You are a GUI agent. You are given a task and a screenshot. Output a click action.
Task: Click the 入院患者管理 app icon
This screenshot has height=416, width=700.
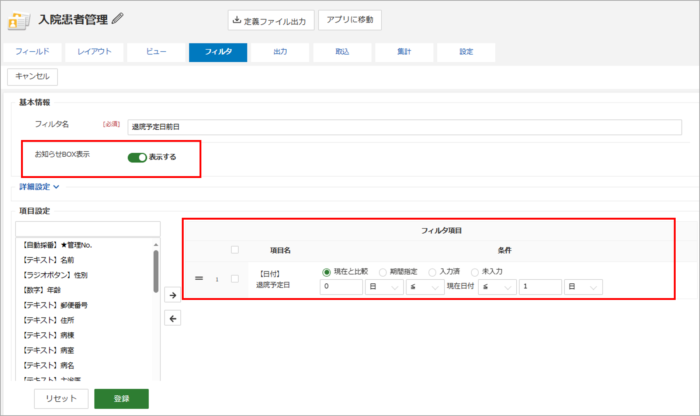(x=19, y=20)
